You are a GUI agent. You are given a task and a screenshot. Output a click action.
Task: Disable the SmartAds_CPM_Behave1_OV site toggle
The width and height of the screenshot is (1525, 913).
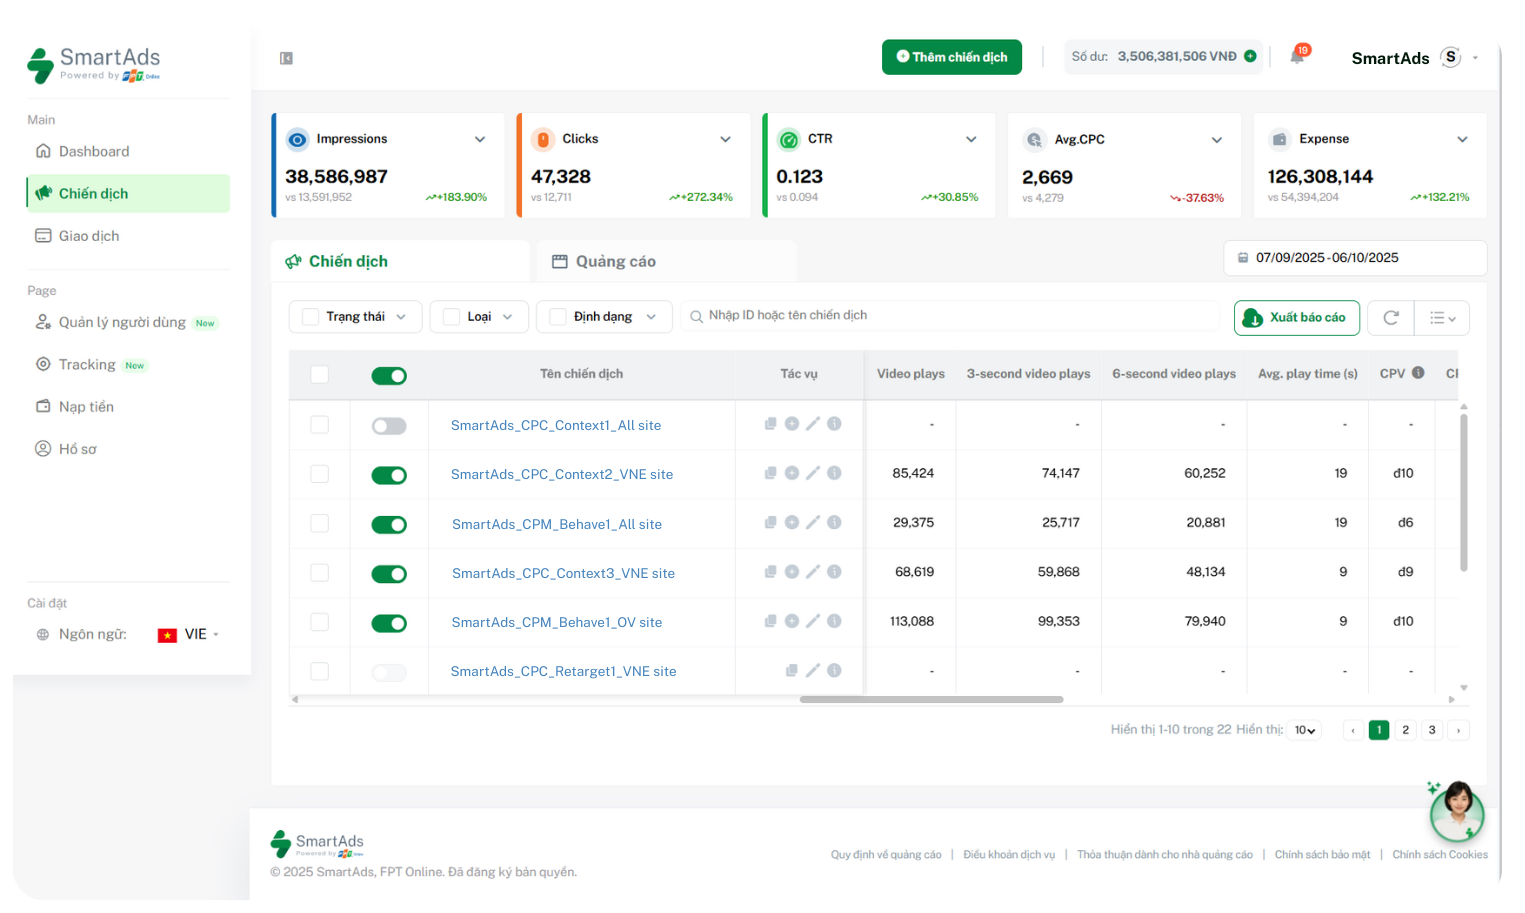(x=389, y=622)
